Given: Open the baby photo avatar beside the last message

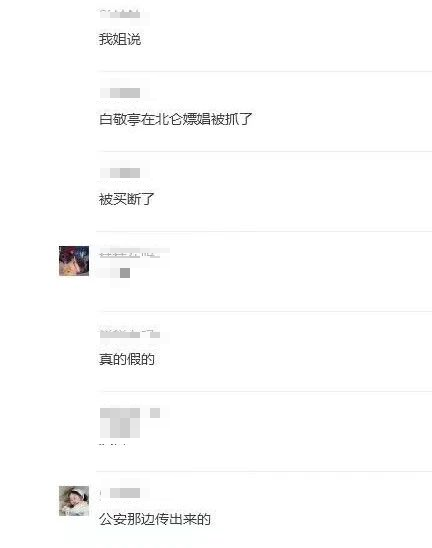Looking at the screenshot, I should click(74, 501).
